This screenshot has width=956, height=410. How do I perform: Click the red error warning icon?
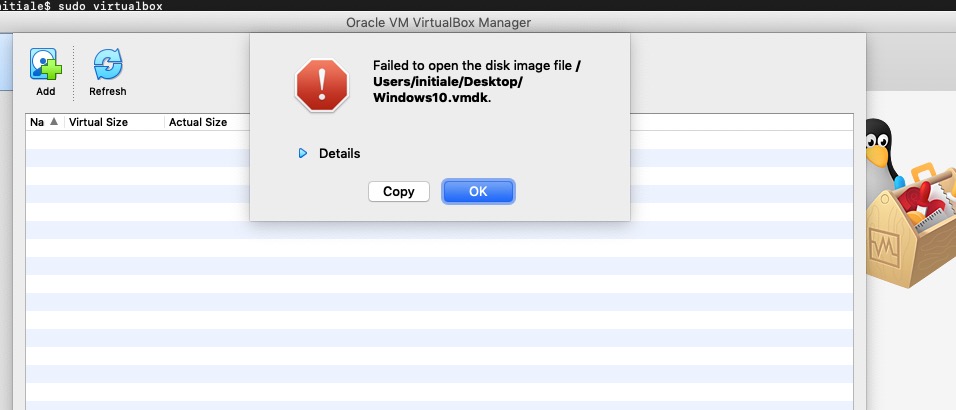tap(322, 85)
